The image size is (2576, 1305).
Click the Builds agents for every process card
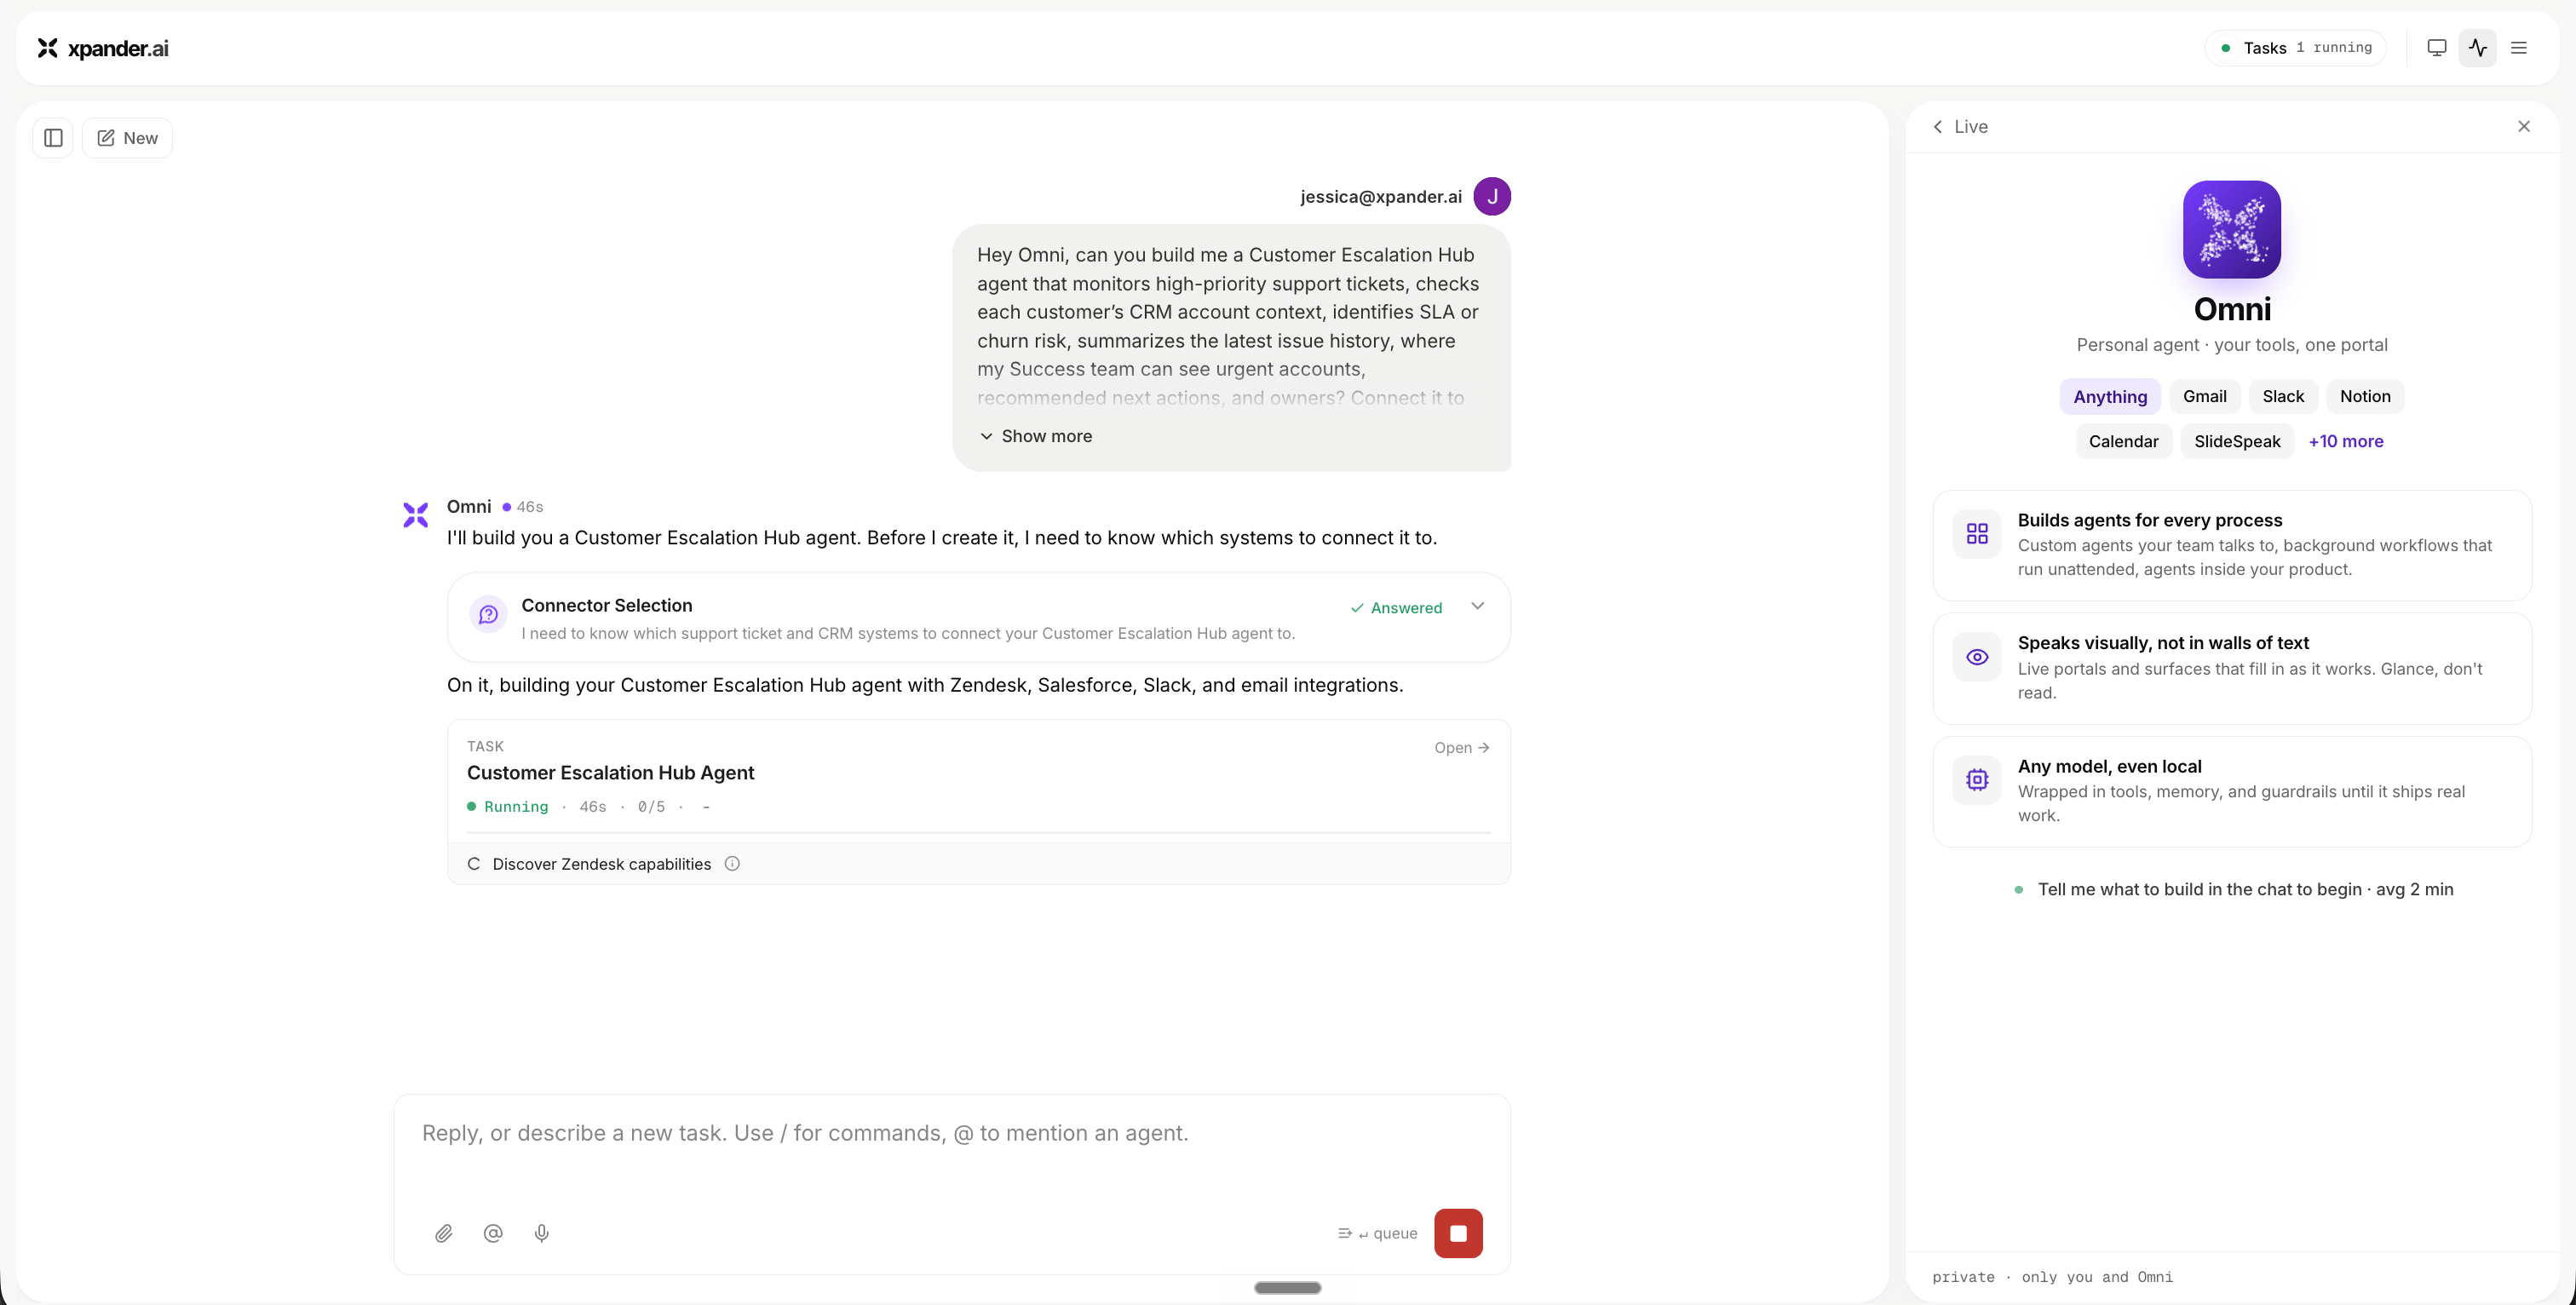(2232, 545)
